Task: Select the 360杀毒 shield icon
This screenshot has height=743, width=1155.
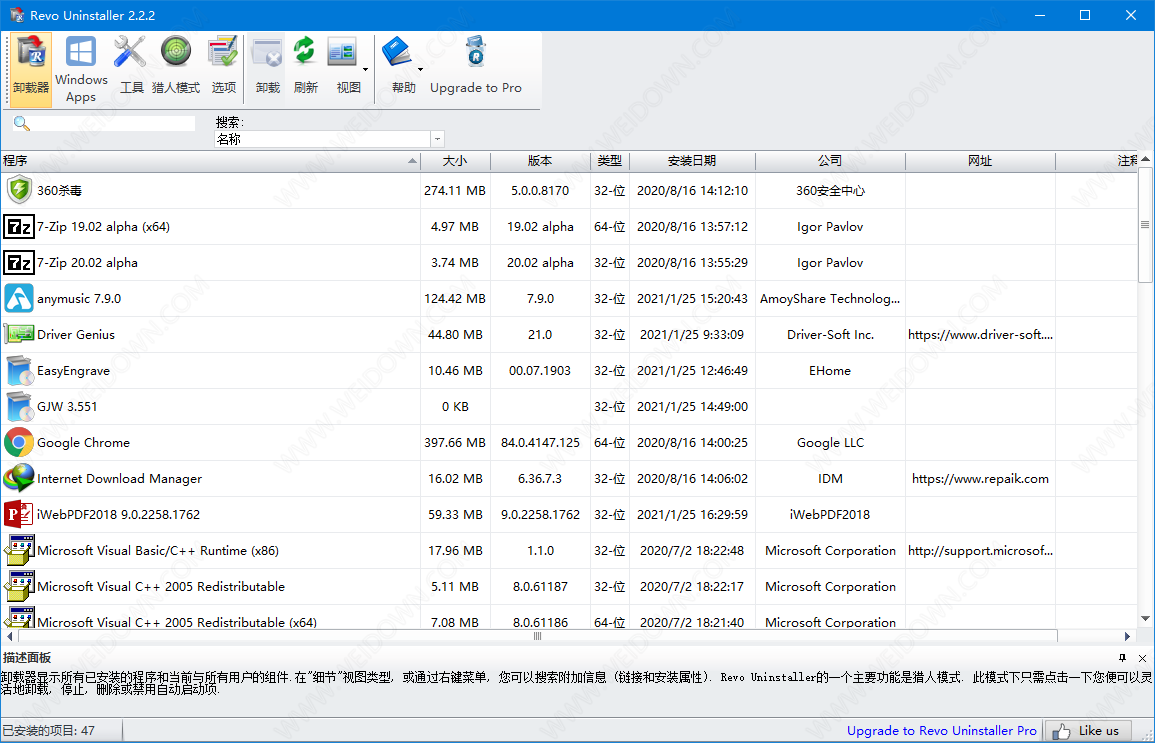Action: [19, 190]
